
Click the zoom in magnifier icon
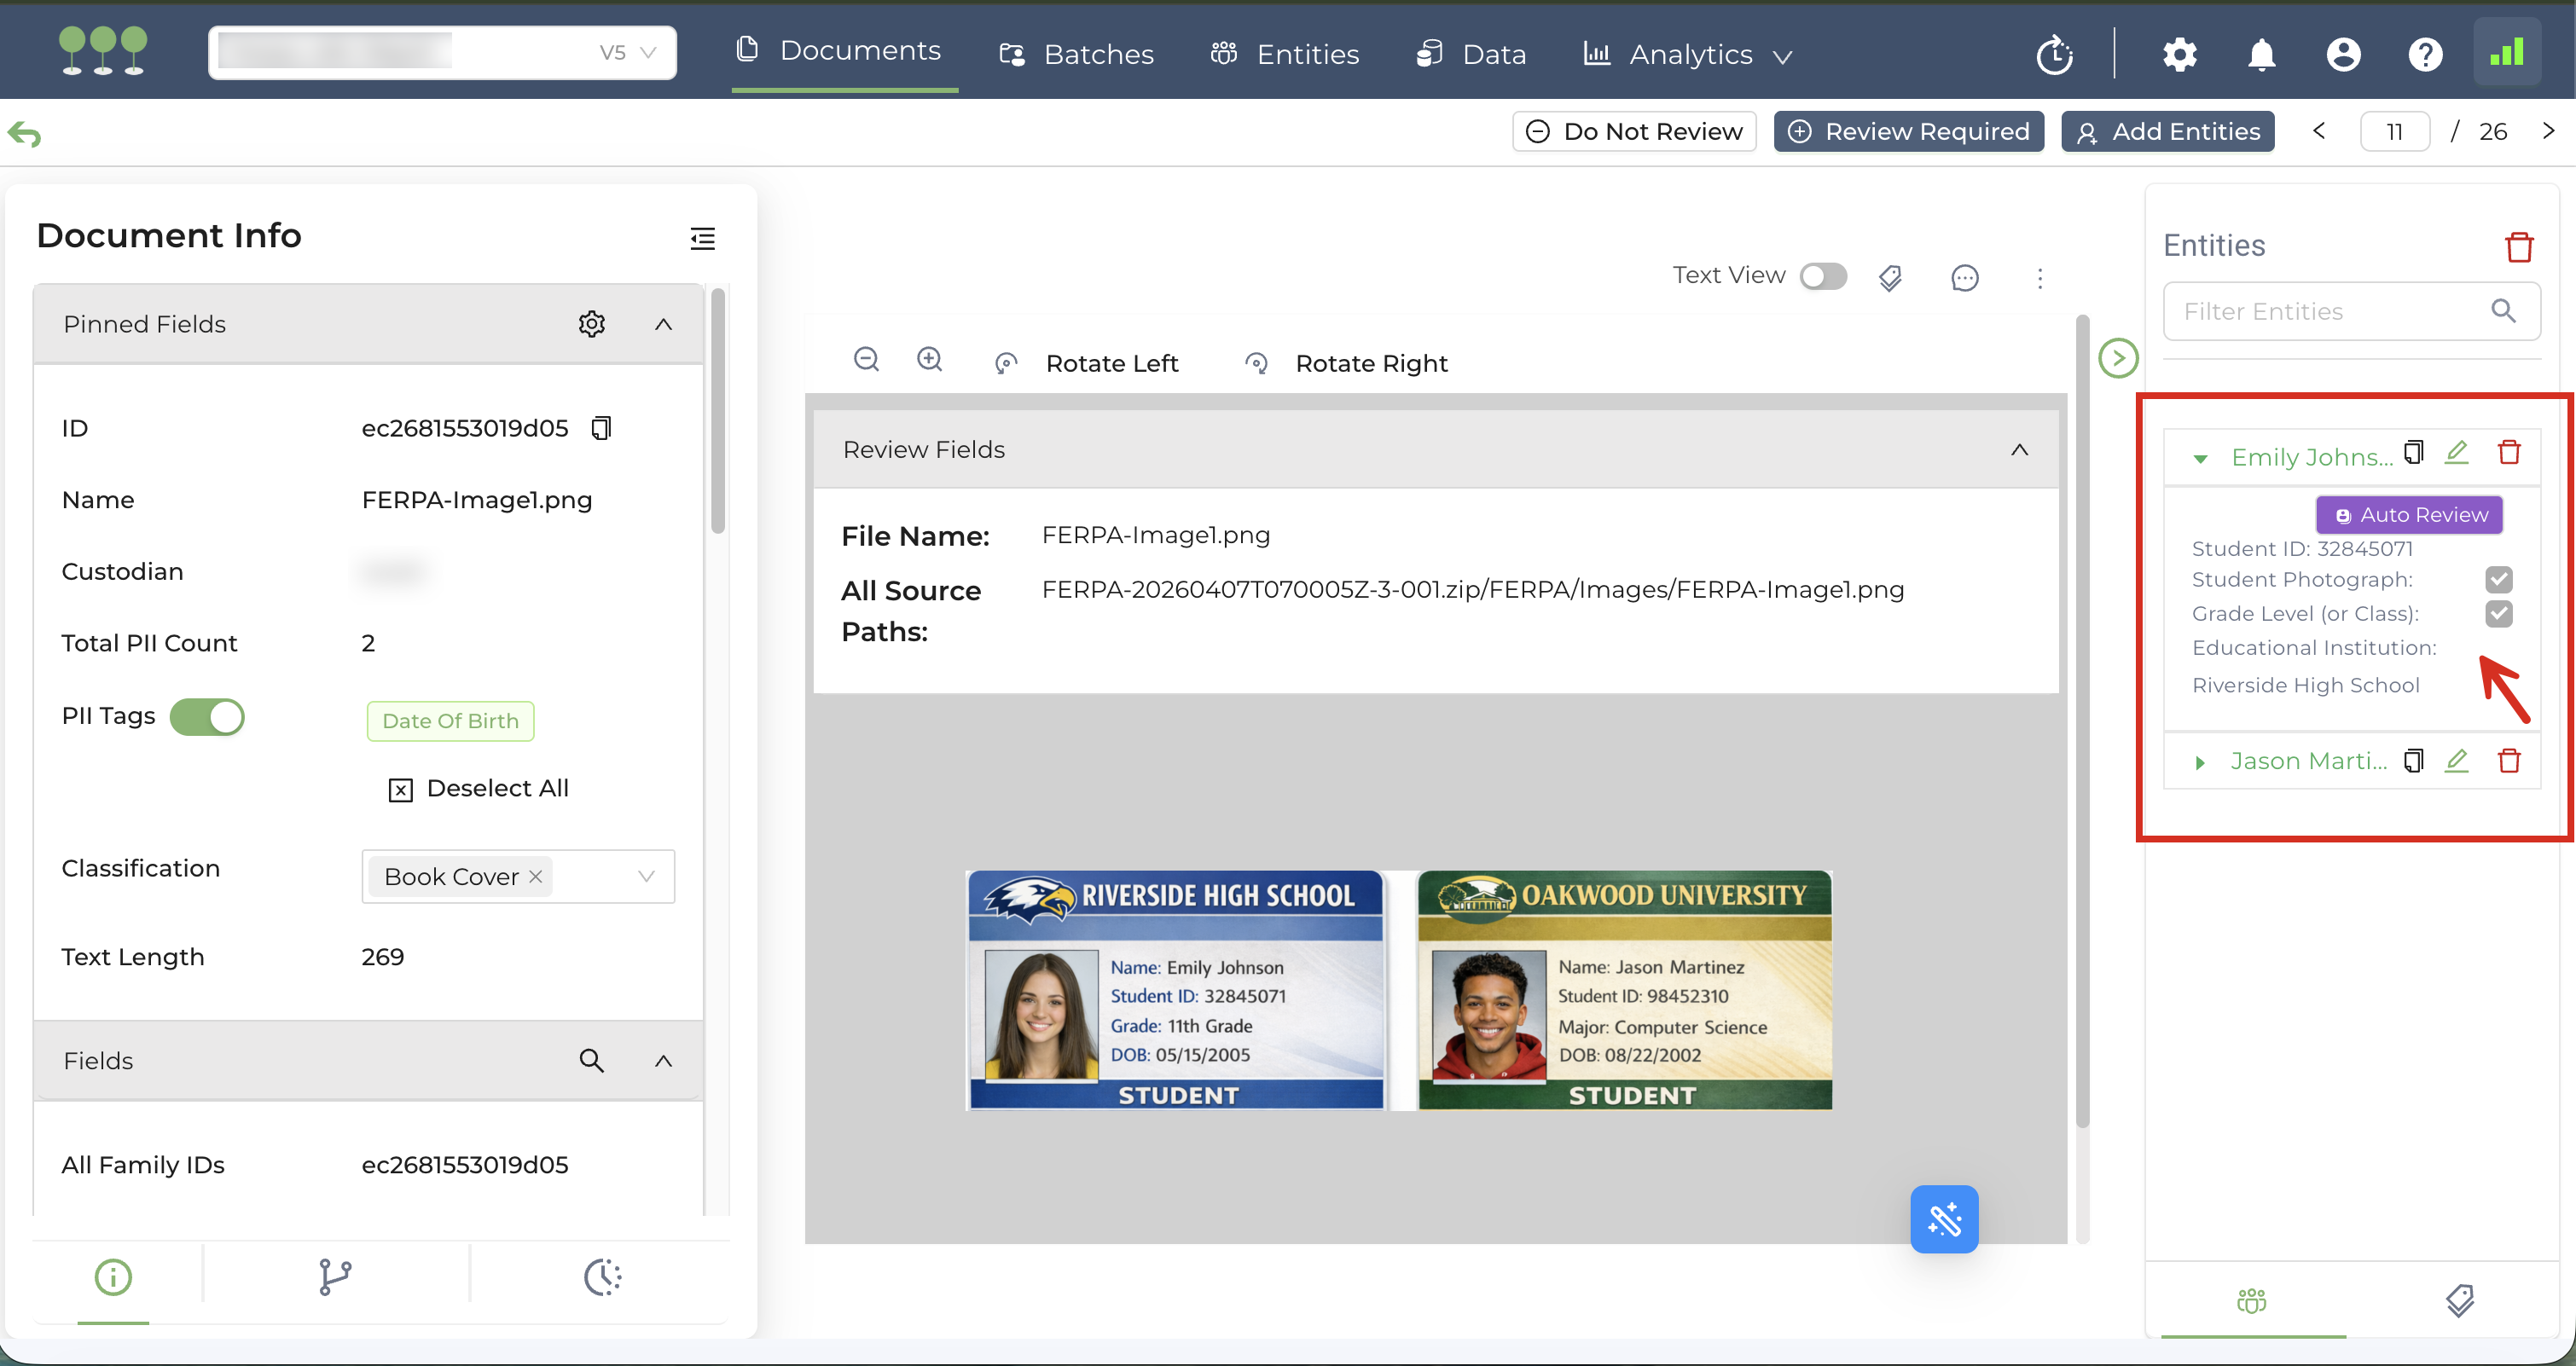(x=929, y=359)
